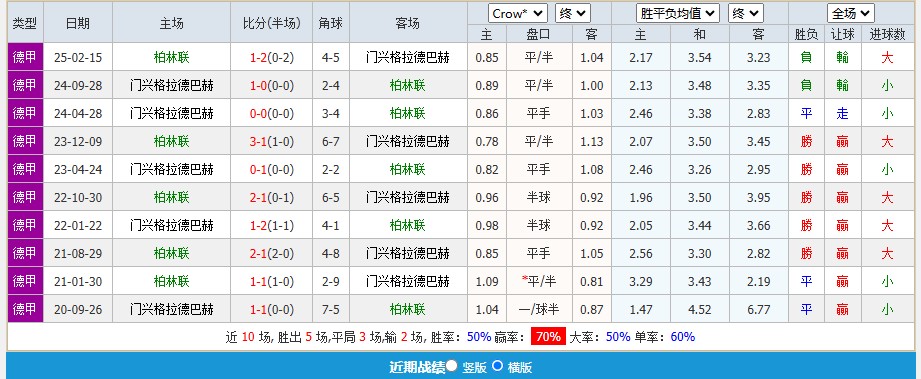Click date 21-08-29 in the table
The image size is (921, 379).
[78, 254]
